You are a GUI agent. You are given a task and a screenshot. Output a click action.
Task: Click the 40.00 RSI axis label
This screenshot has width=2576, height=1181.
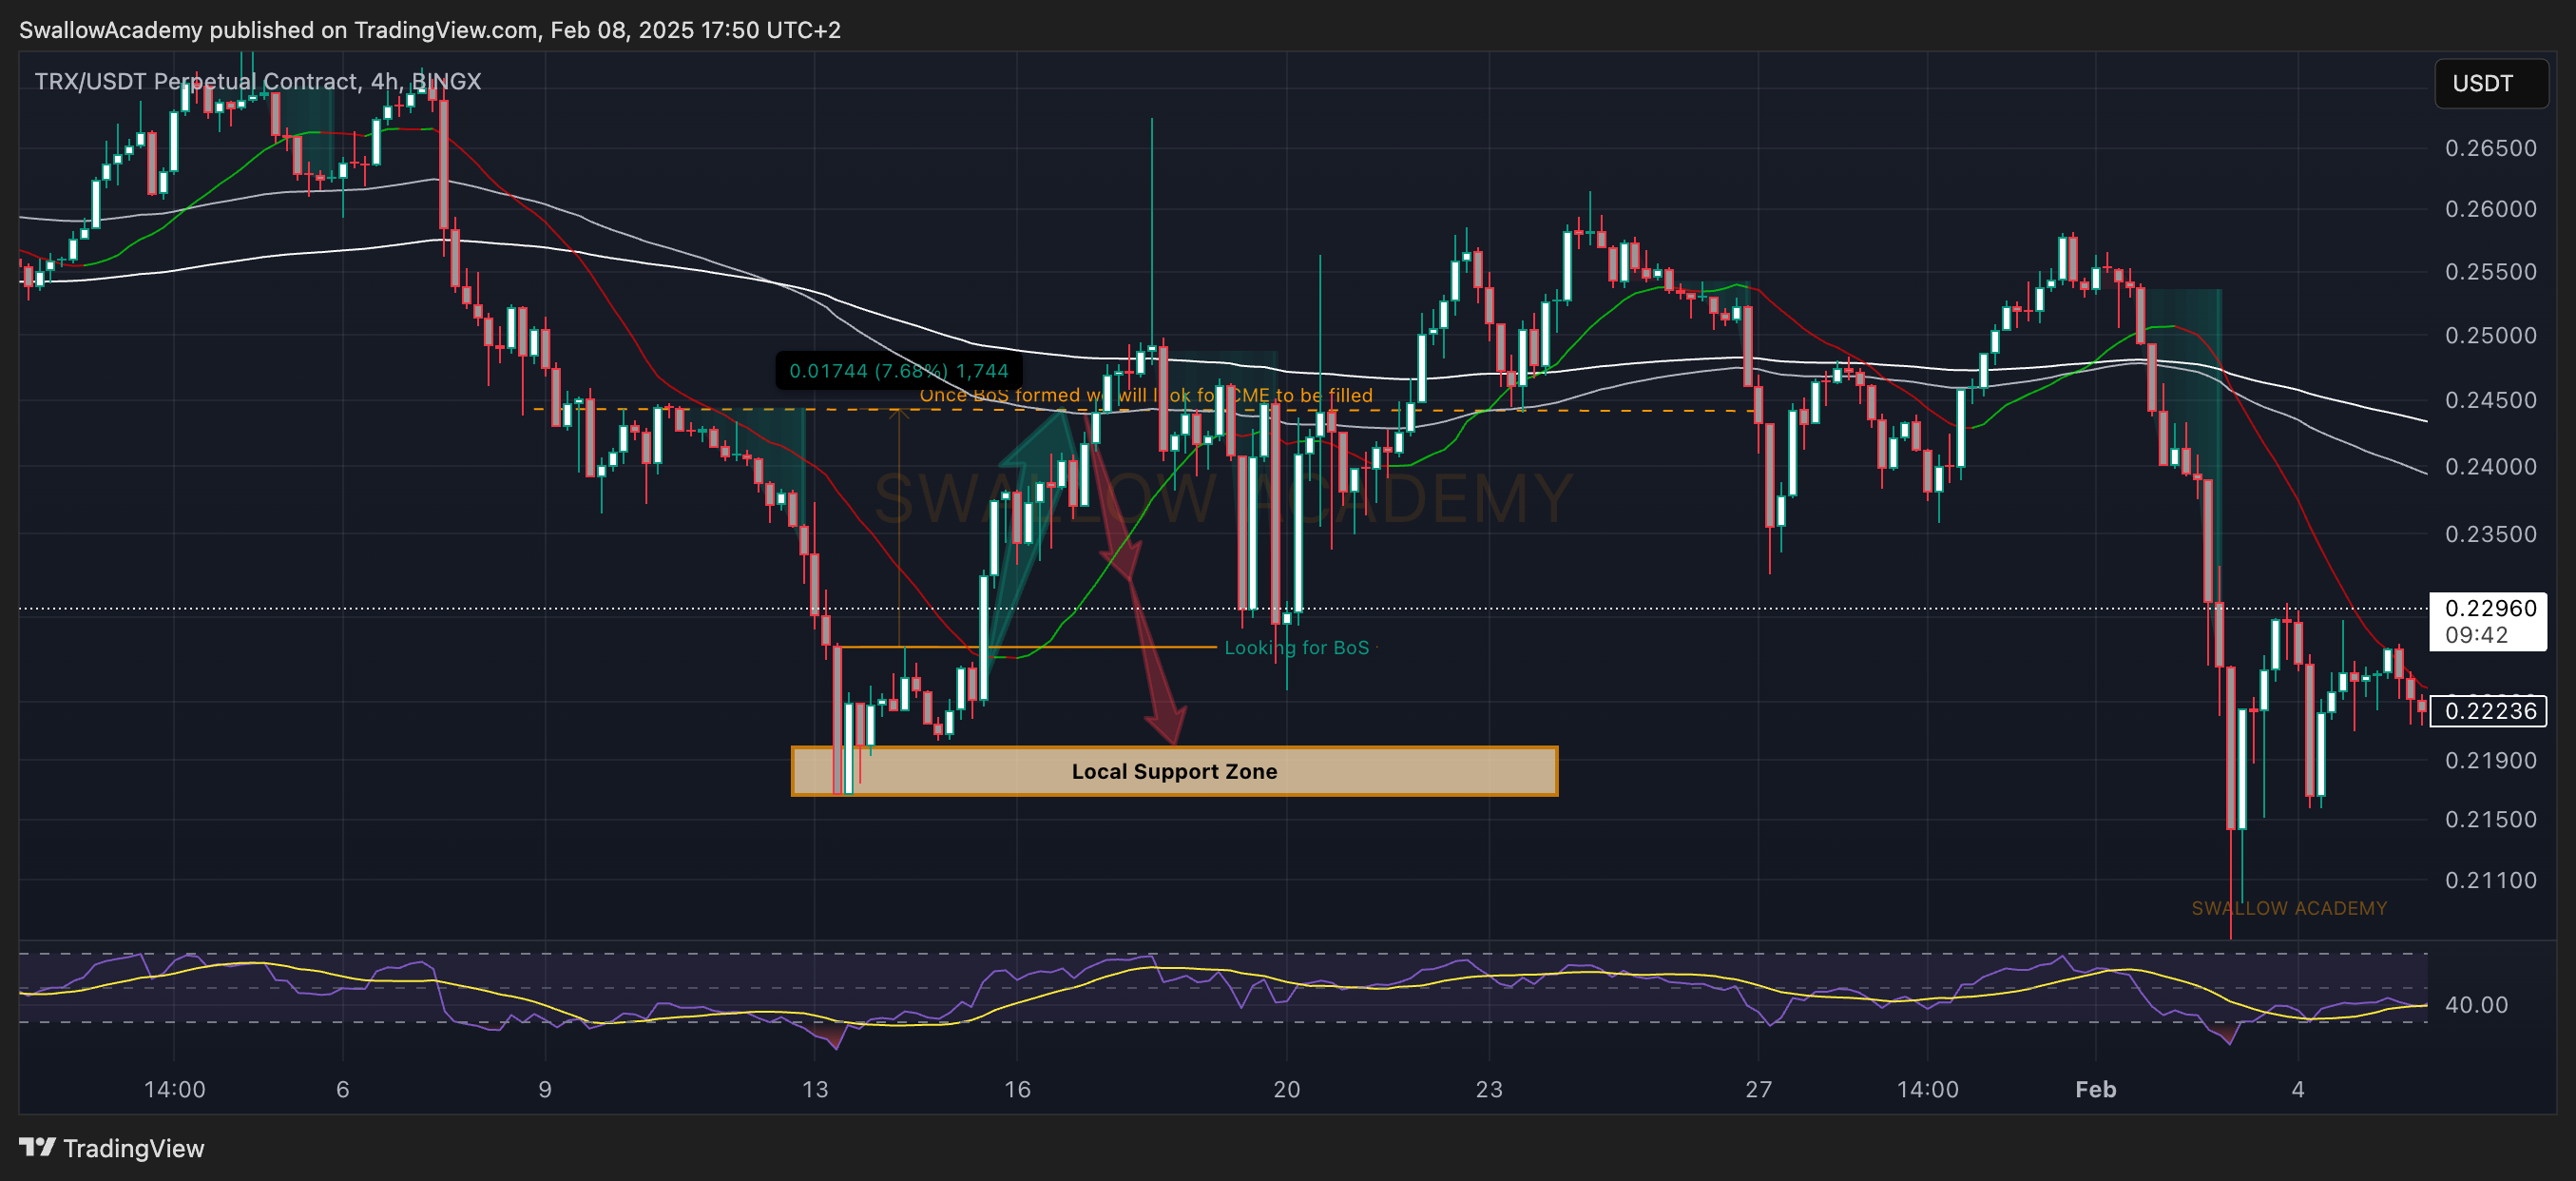2476,1005
